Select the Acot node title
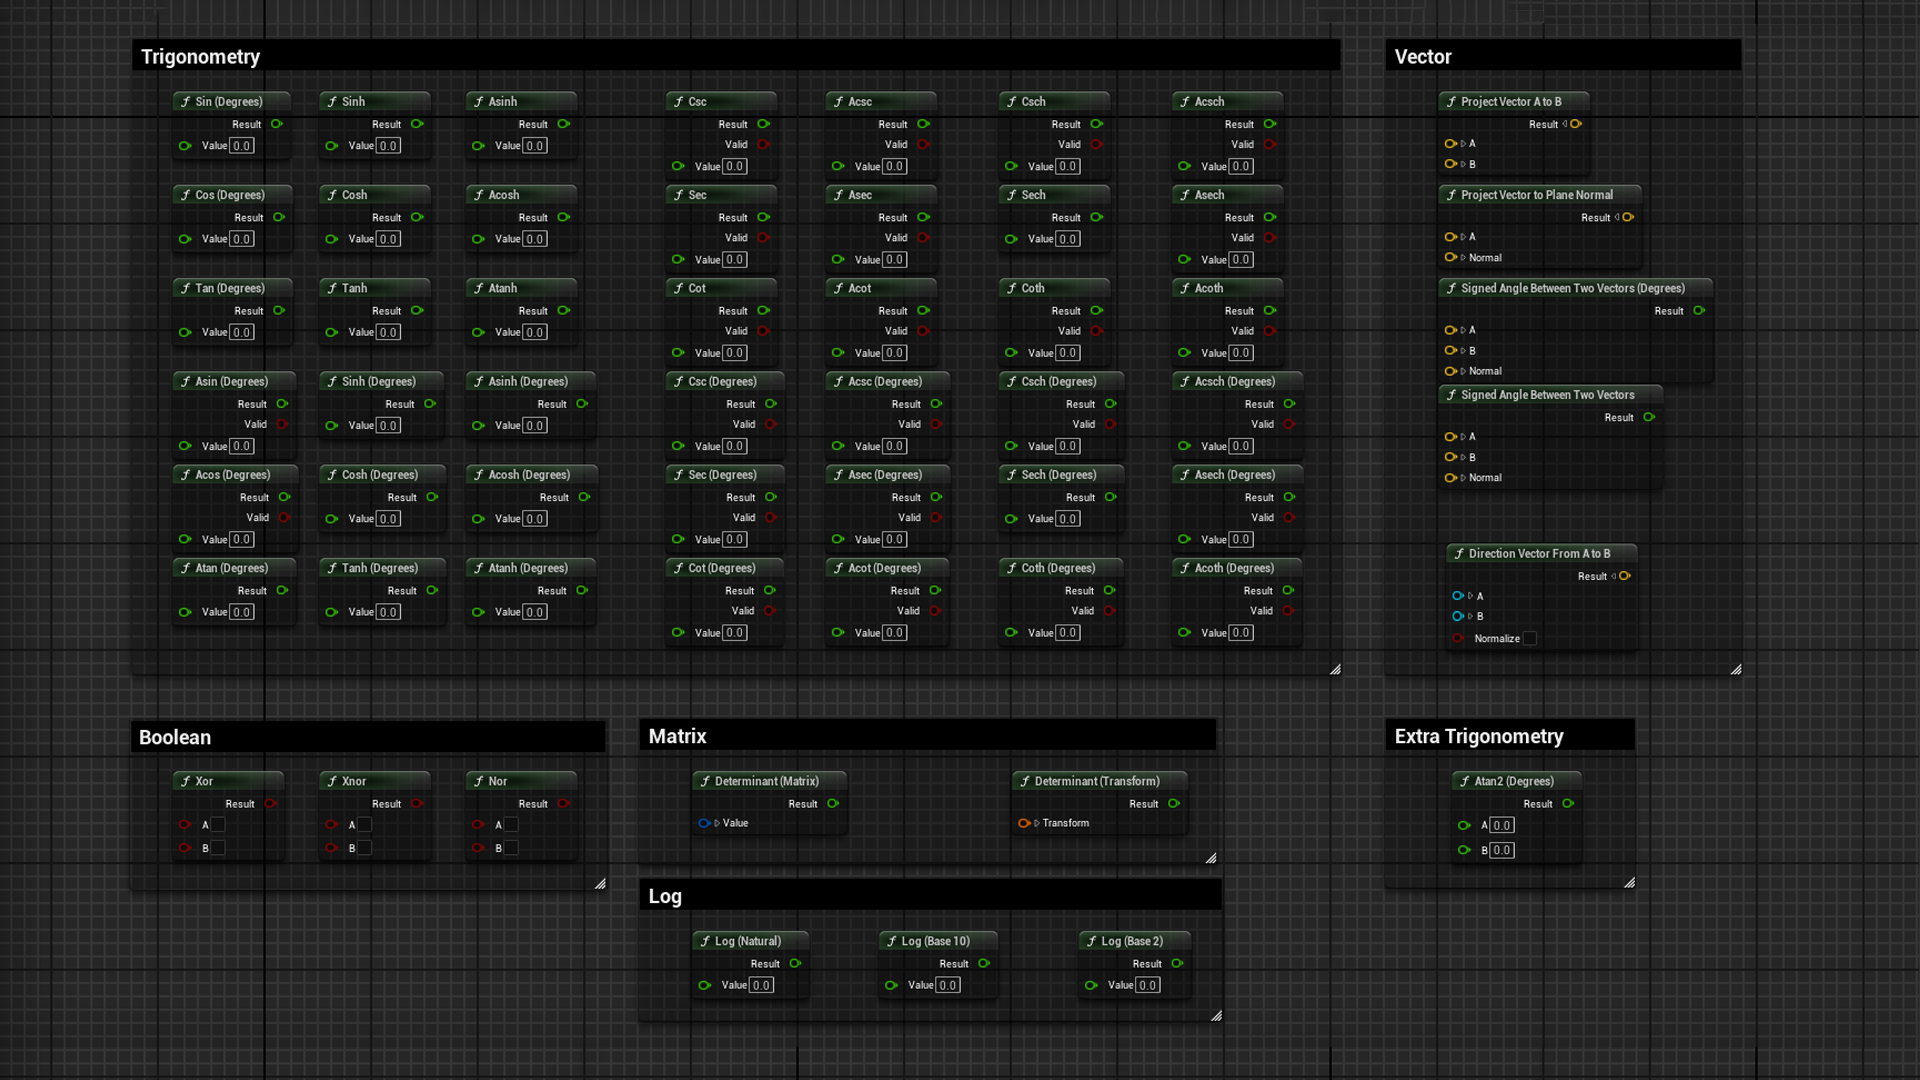The image size is (1920, 1080). click(x=859, y=288)
